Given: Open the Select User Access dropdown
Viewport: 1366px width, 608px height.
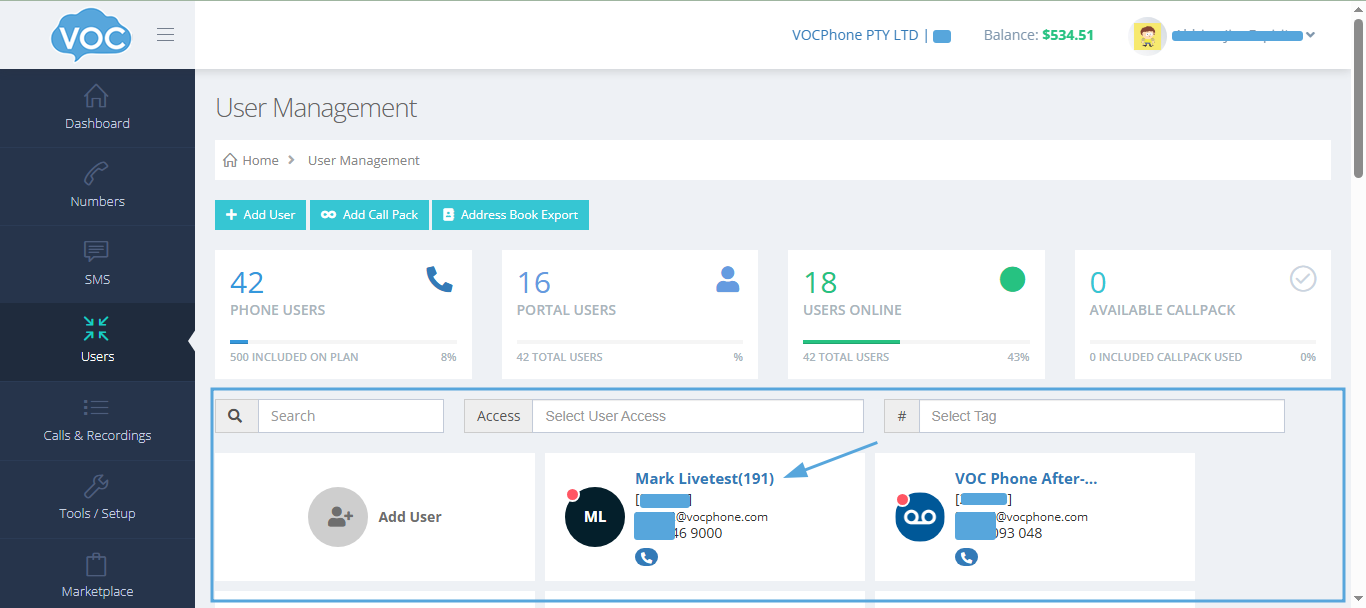Looking at the screenshot, I should 697,416.
